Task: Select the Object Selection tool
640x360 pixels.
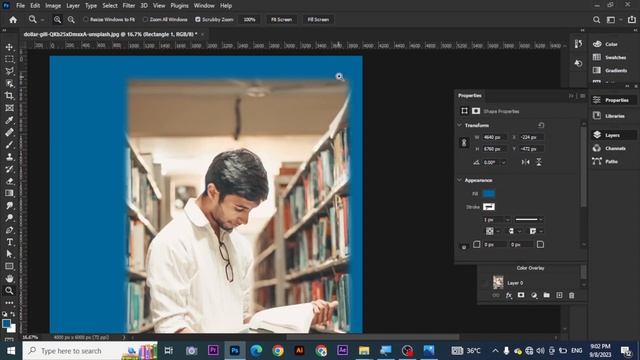Action: 9,84
